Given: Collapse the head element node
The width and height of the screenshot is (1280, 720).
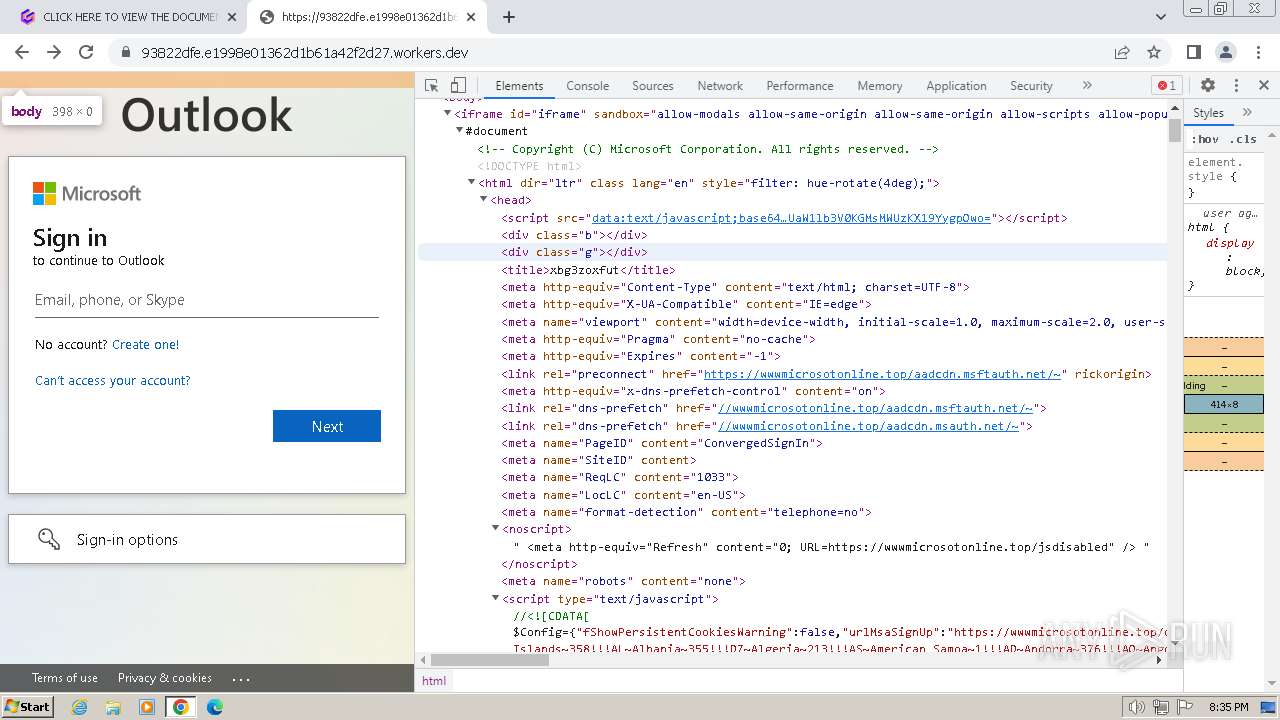Looking at the screenshot, I should [483, 200].
